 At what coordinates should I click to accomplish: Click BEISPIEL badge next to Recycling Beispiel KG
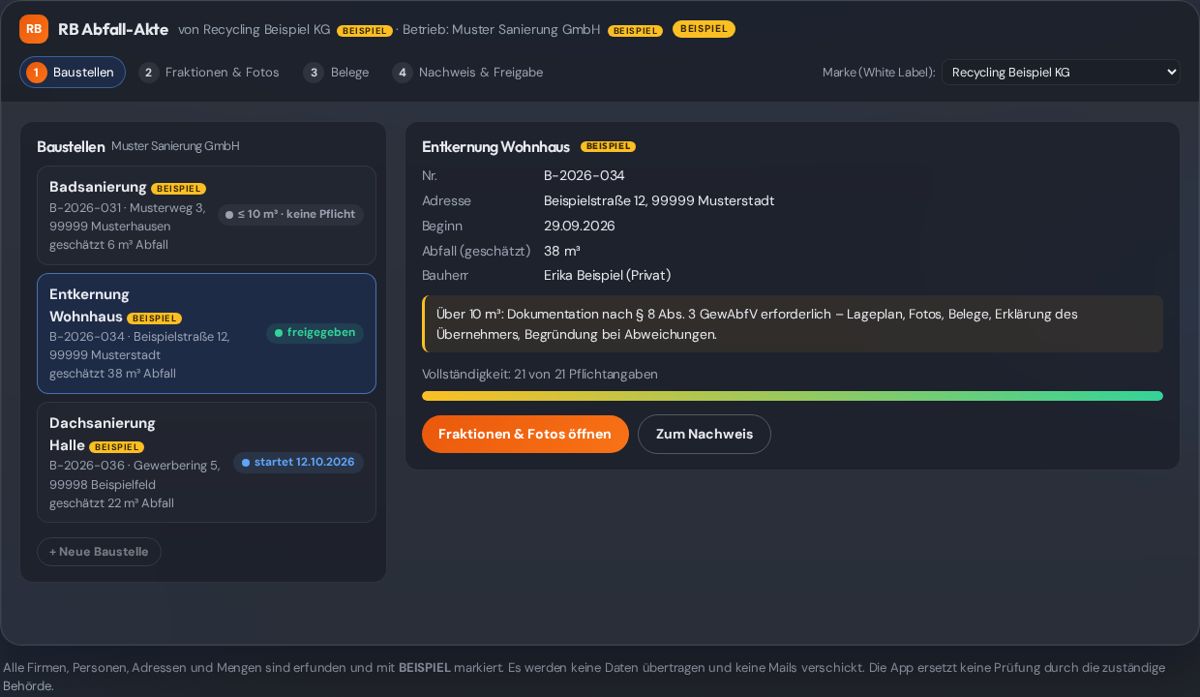coord(364,31)
